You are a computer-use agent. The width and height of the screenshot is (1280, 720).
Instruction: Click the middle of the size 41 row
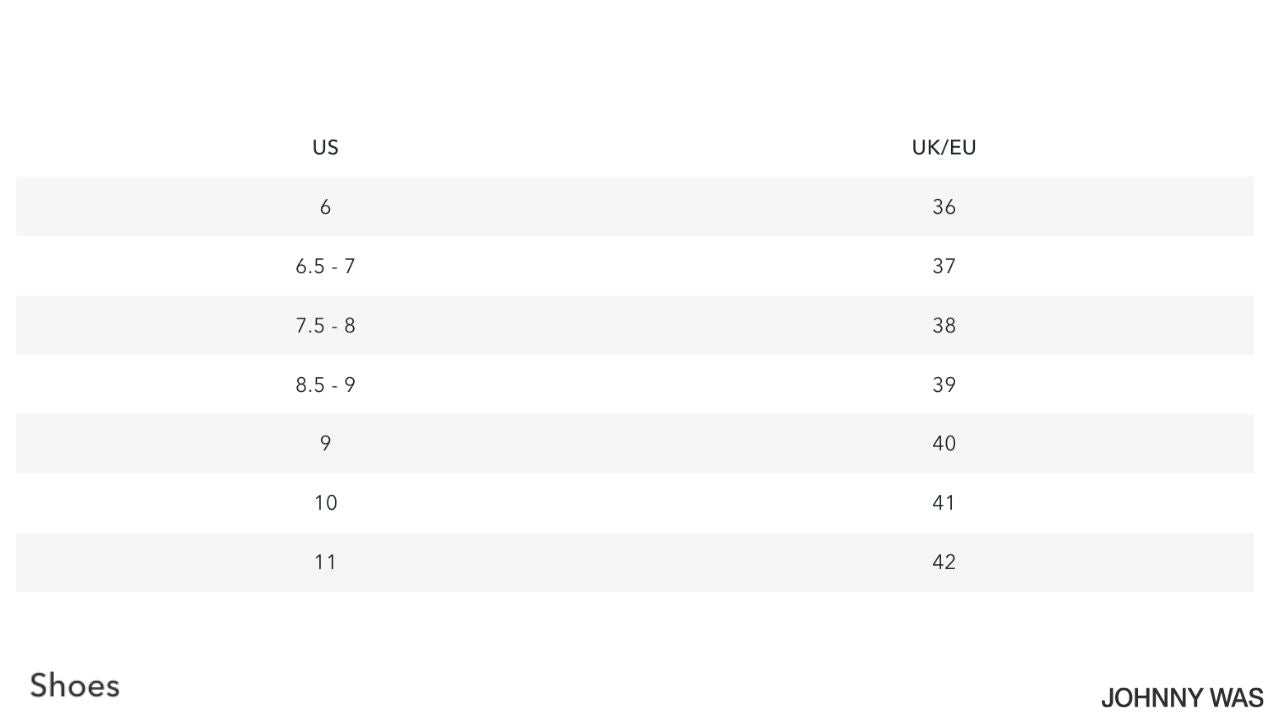click(x=634, y=502)
